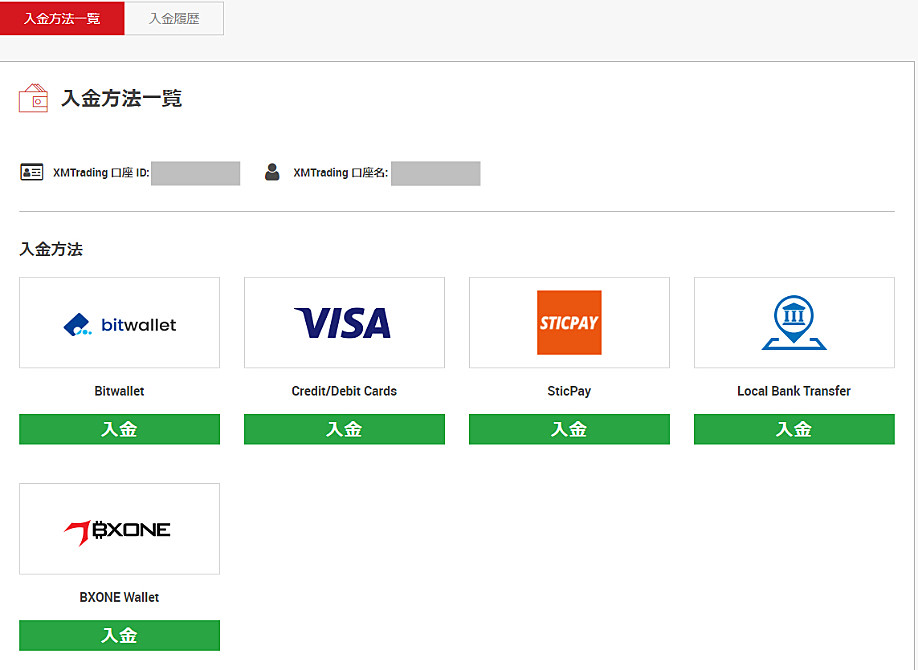The height and width of the screenshot is (670, 918).
Task: Click the ID card icon beside 口座 ID
Action: tap(32, 172)
